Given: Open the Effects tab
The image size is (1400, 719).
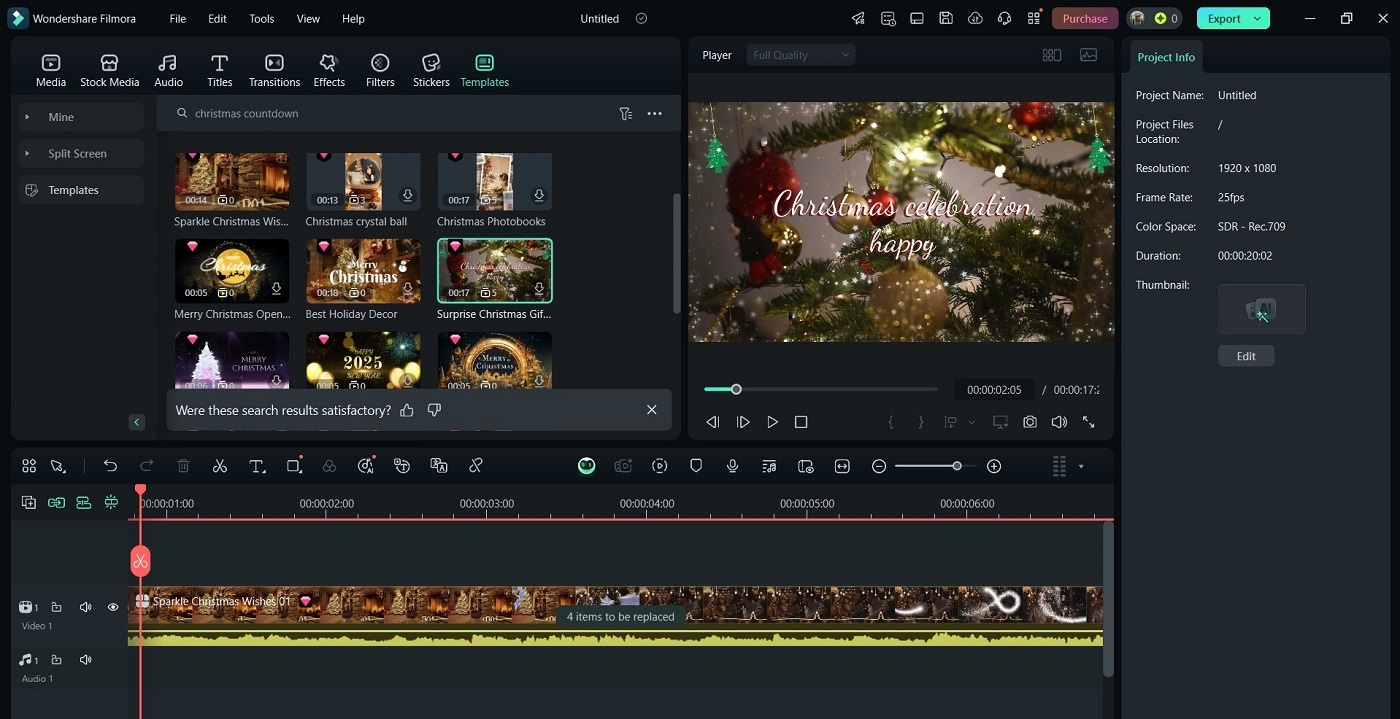Looking at the screenshot, I should pos(328,71).
